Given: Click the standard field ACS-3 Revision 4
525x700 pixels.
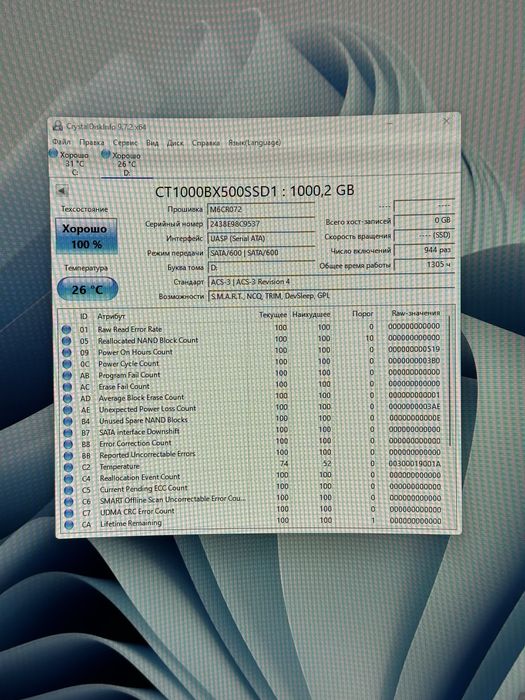Looking at the screenshot, I should pyautogui.click(x=331, y=282).
